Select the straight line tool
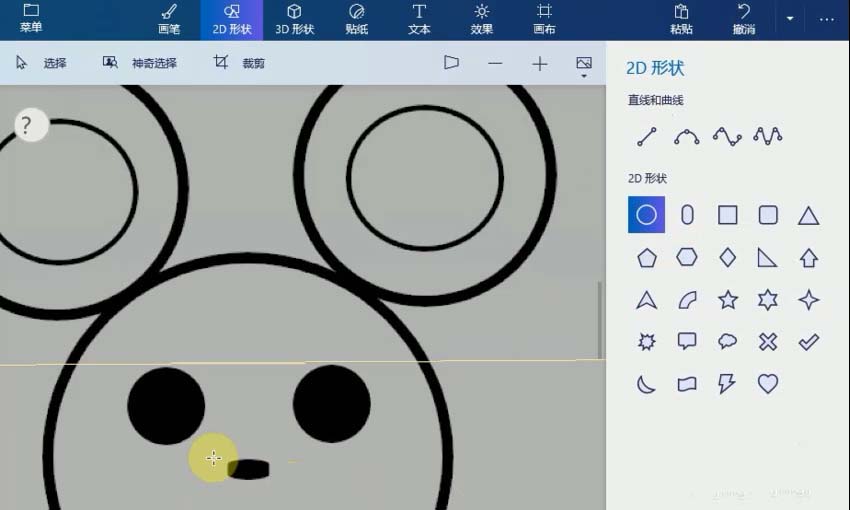This screenshot has height=510, width=850. (647, 137)
